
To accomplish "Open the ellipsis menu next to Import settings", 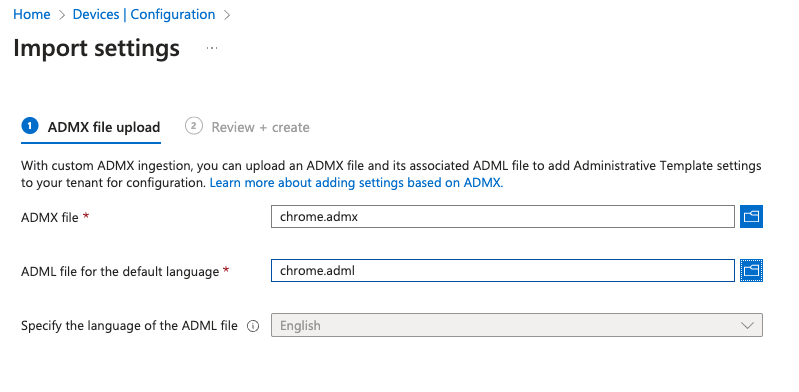I will pyautogui.click(x=212, y=48).
